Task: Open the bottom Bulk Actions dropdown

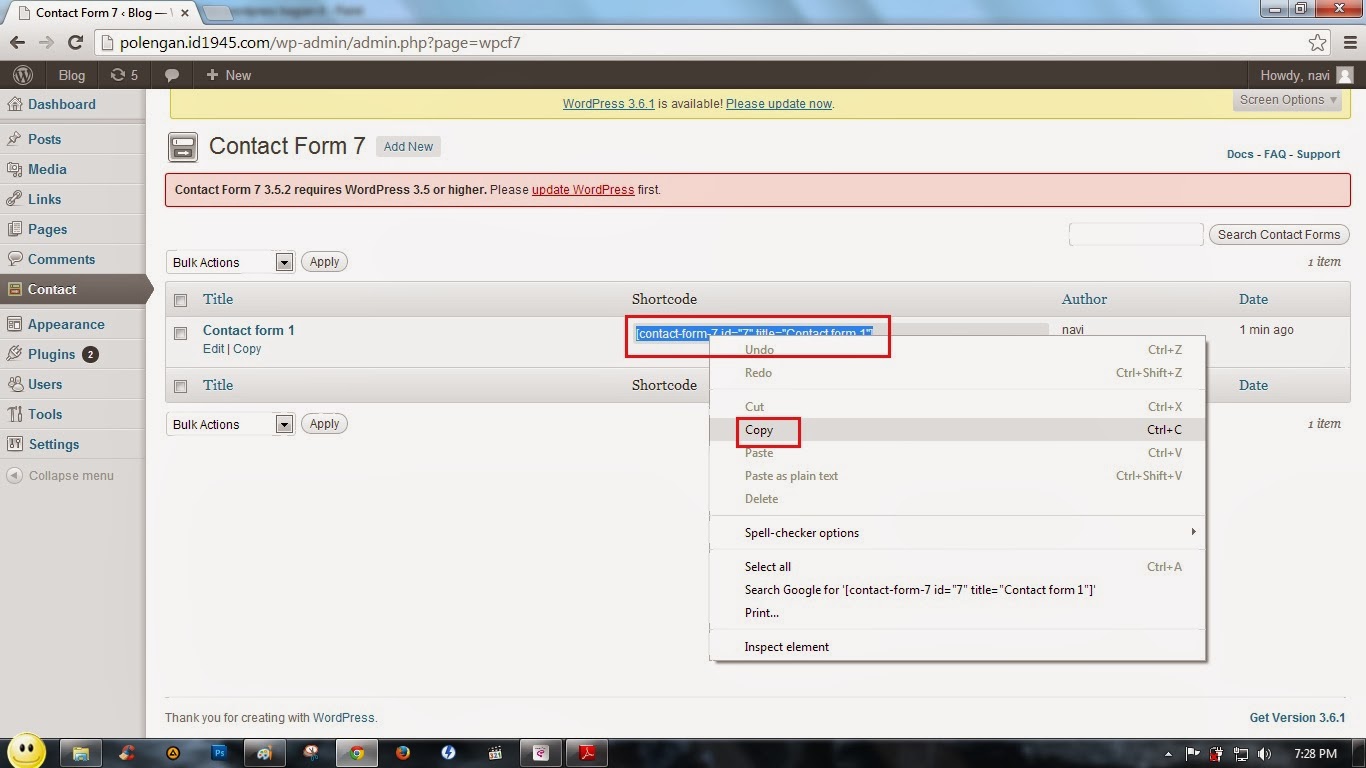Action: pyautogui.click(x=230, y=424)
